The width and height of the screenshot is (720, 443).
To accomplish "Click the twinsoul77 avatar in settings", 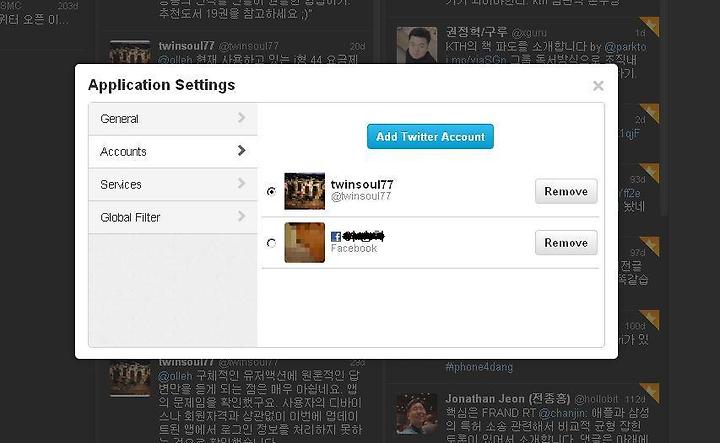I will coord(304,191).
